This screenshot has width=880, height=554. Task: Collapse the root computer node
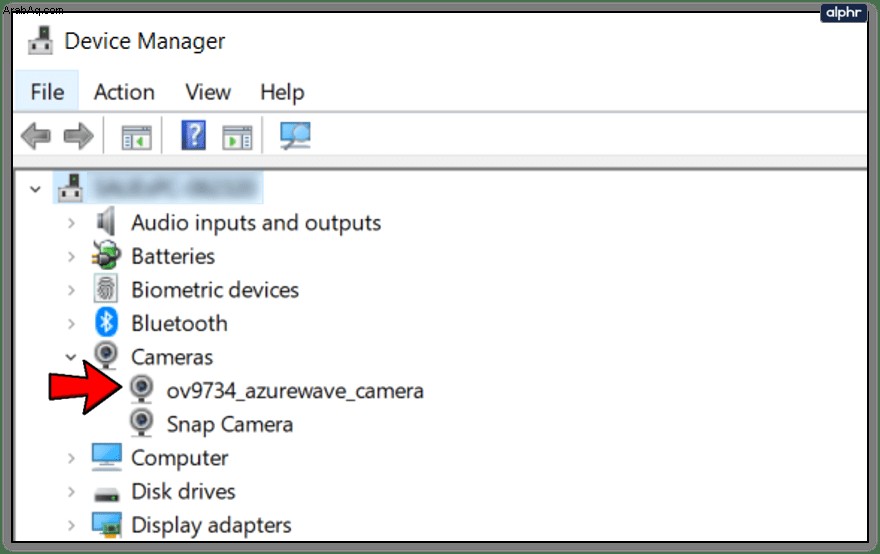coord(35,189)
